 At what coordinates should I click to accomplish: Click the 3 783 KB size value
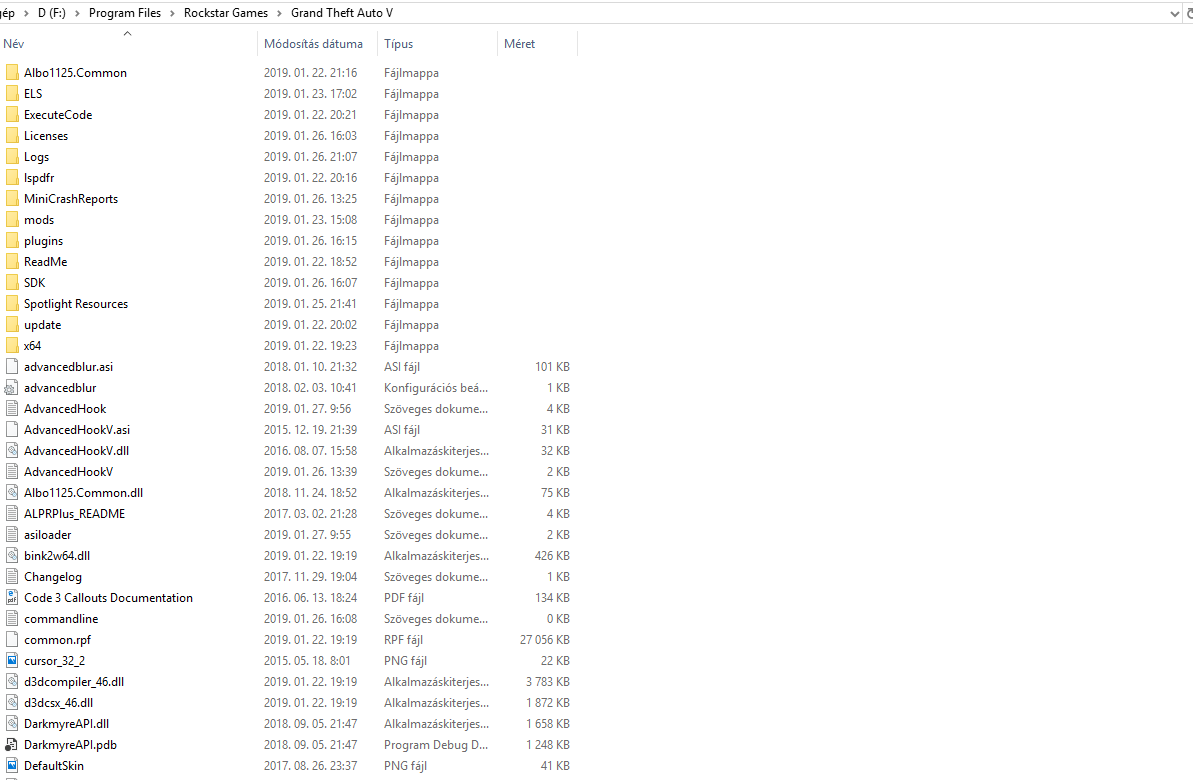pos(548,682)
